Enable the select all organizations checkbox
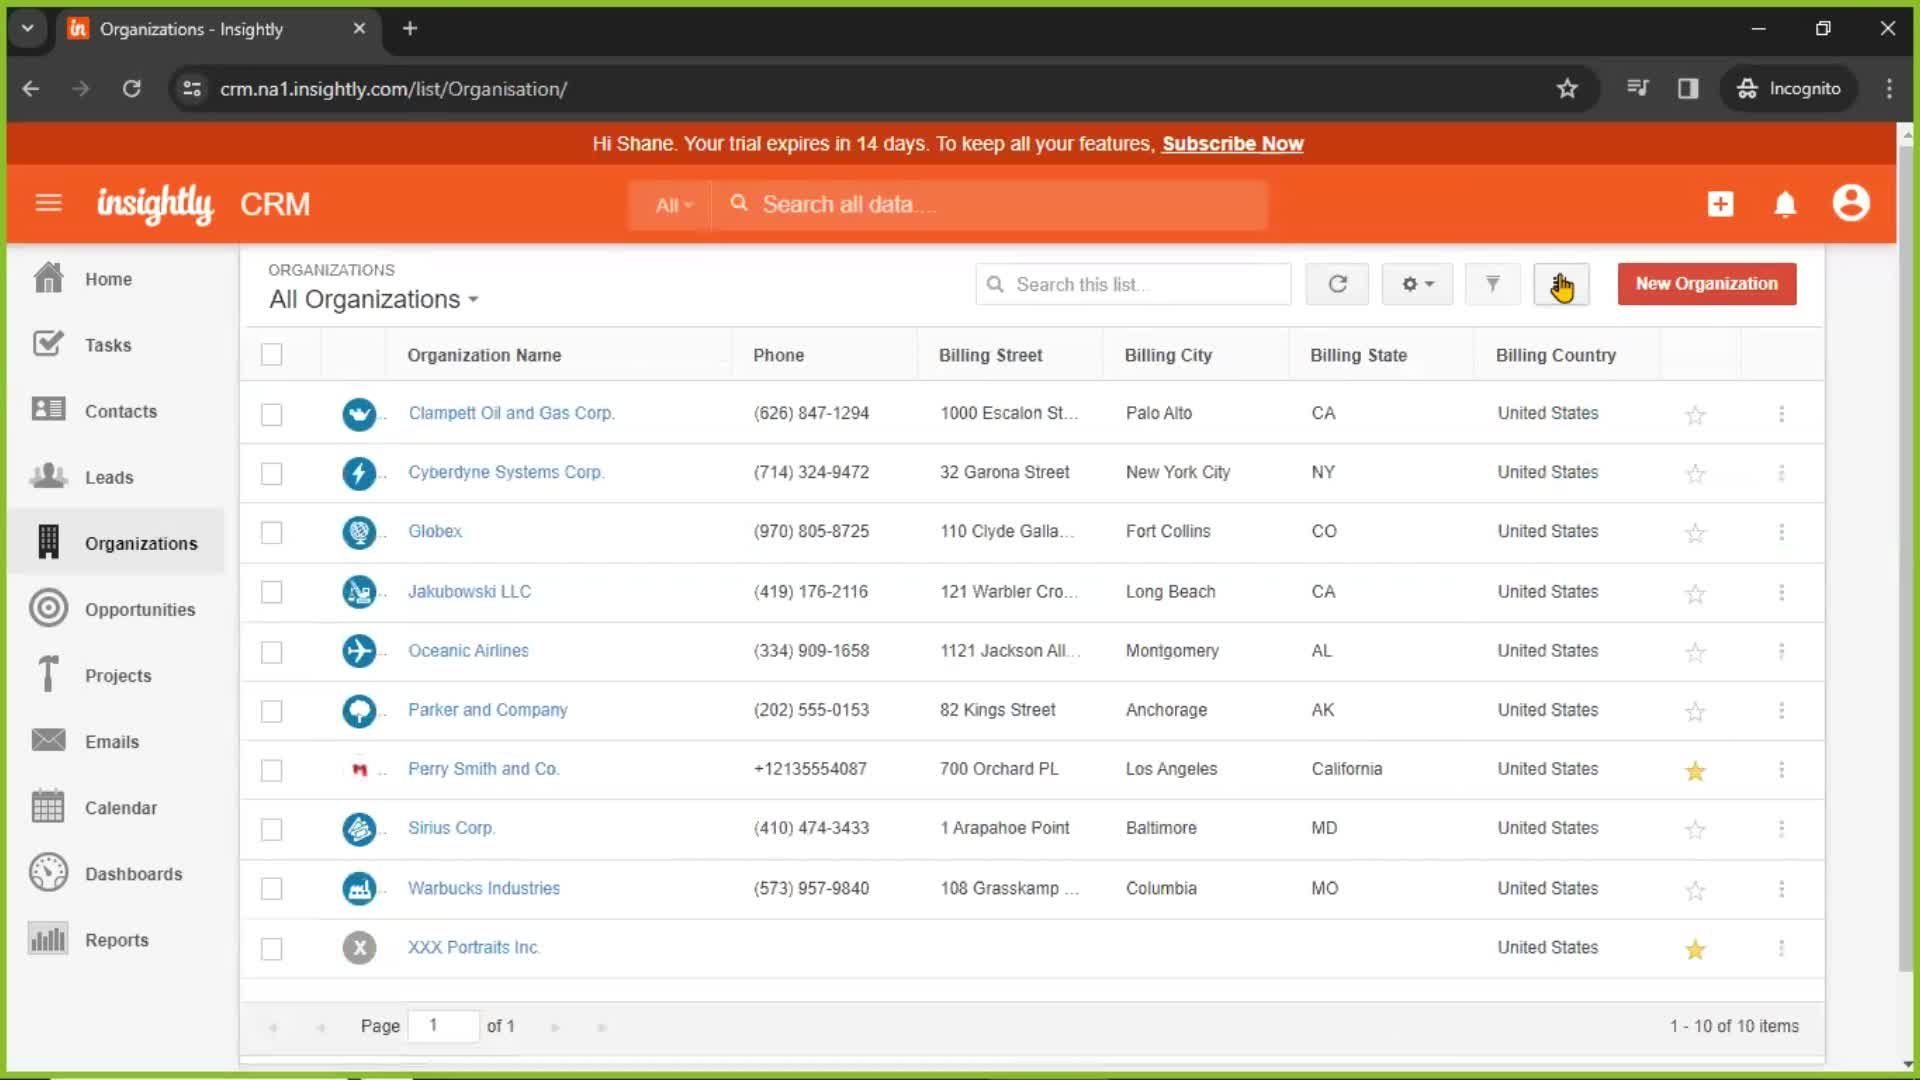The height and width of the screenshot is (1080, 1920). point(273,355)
